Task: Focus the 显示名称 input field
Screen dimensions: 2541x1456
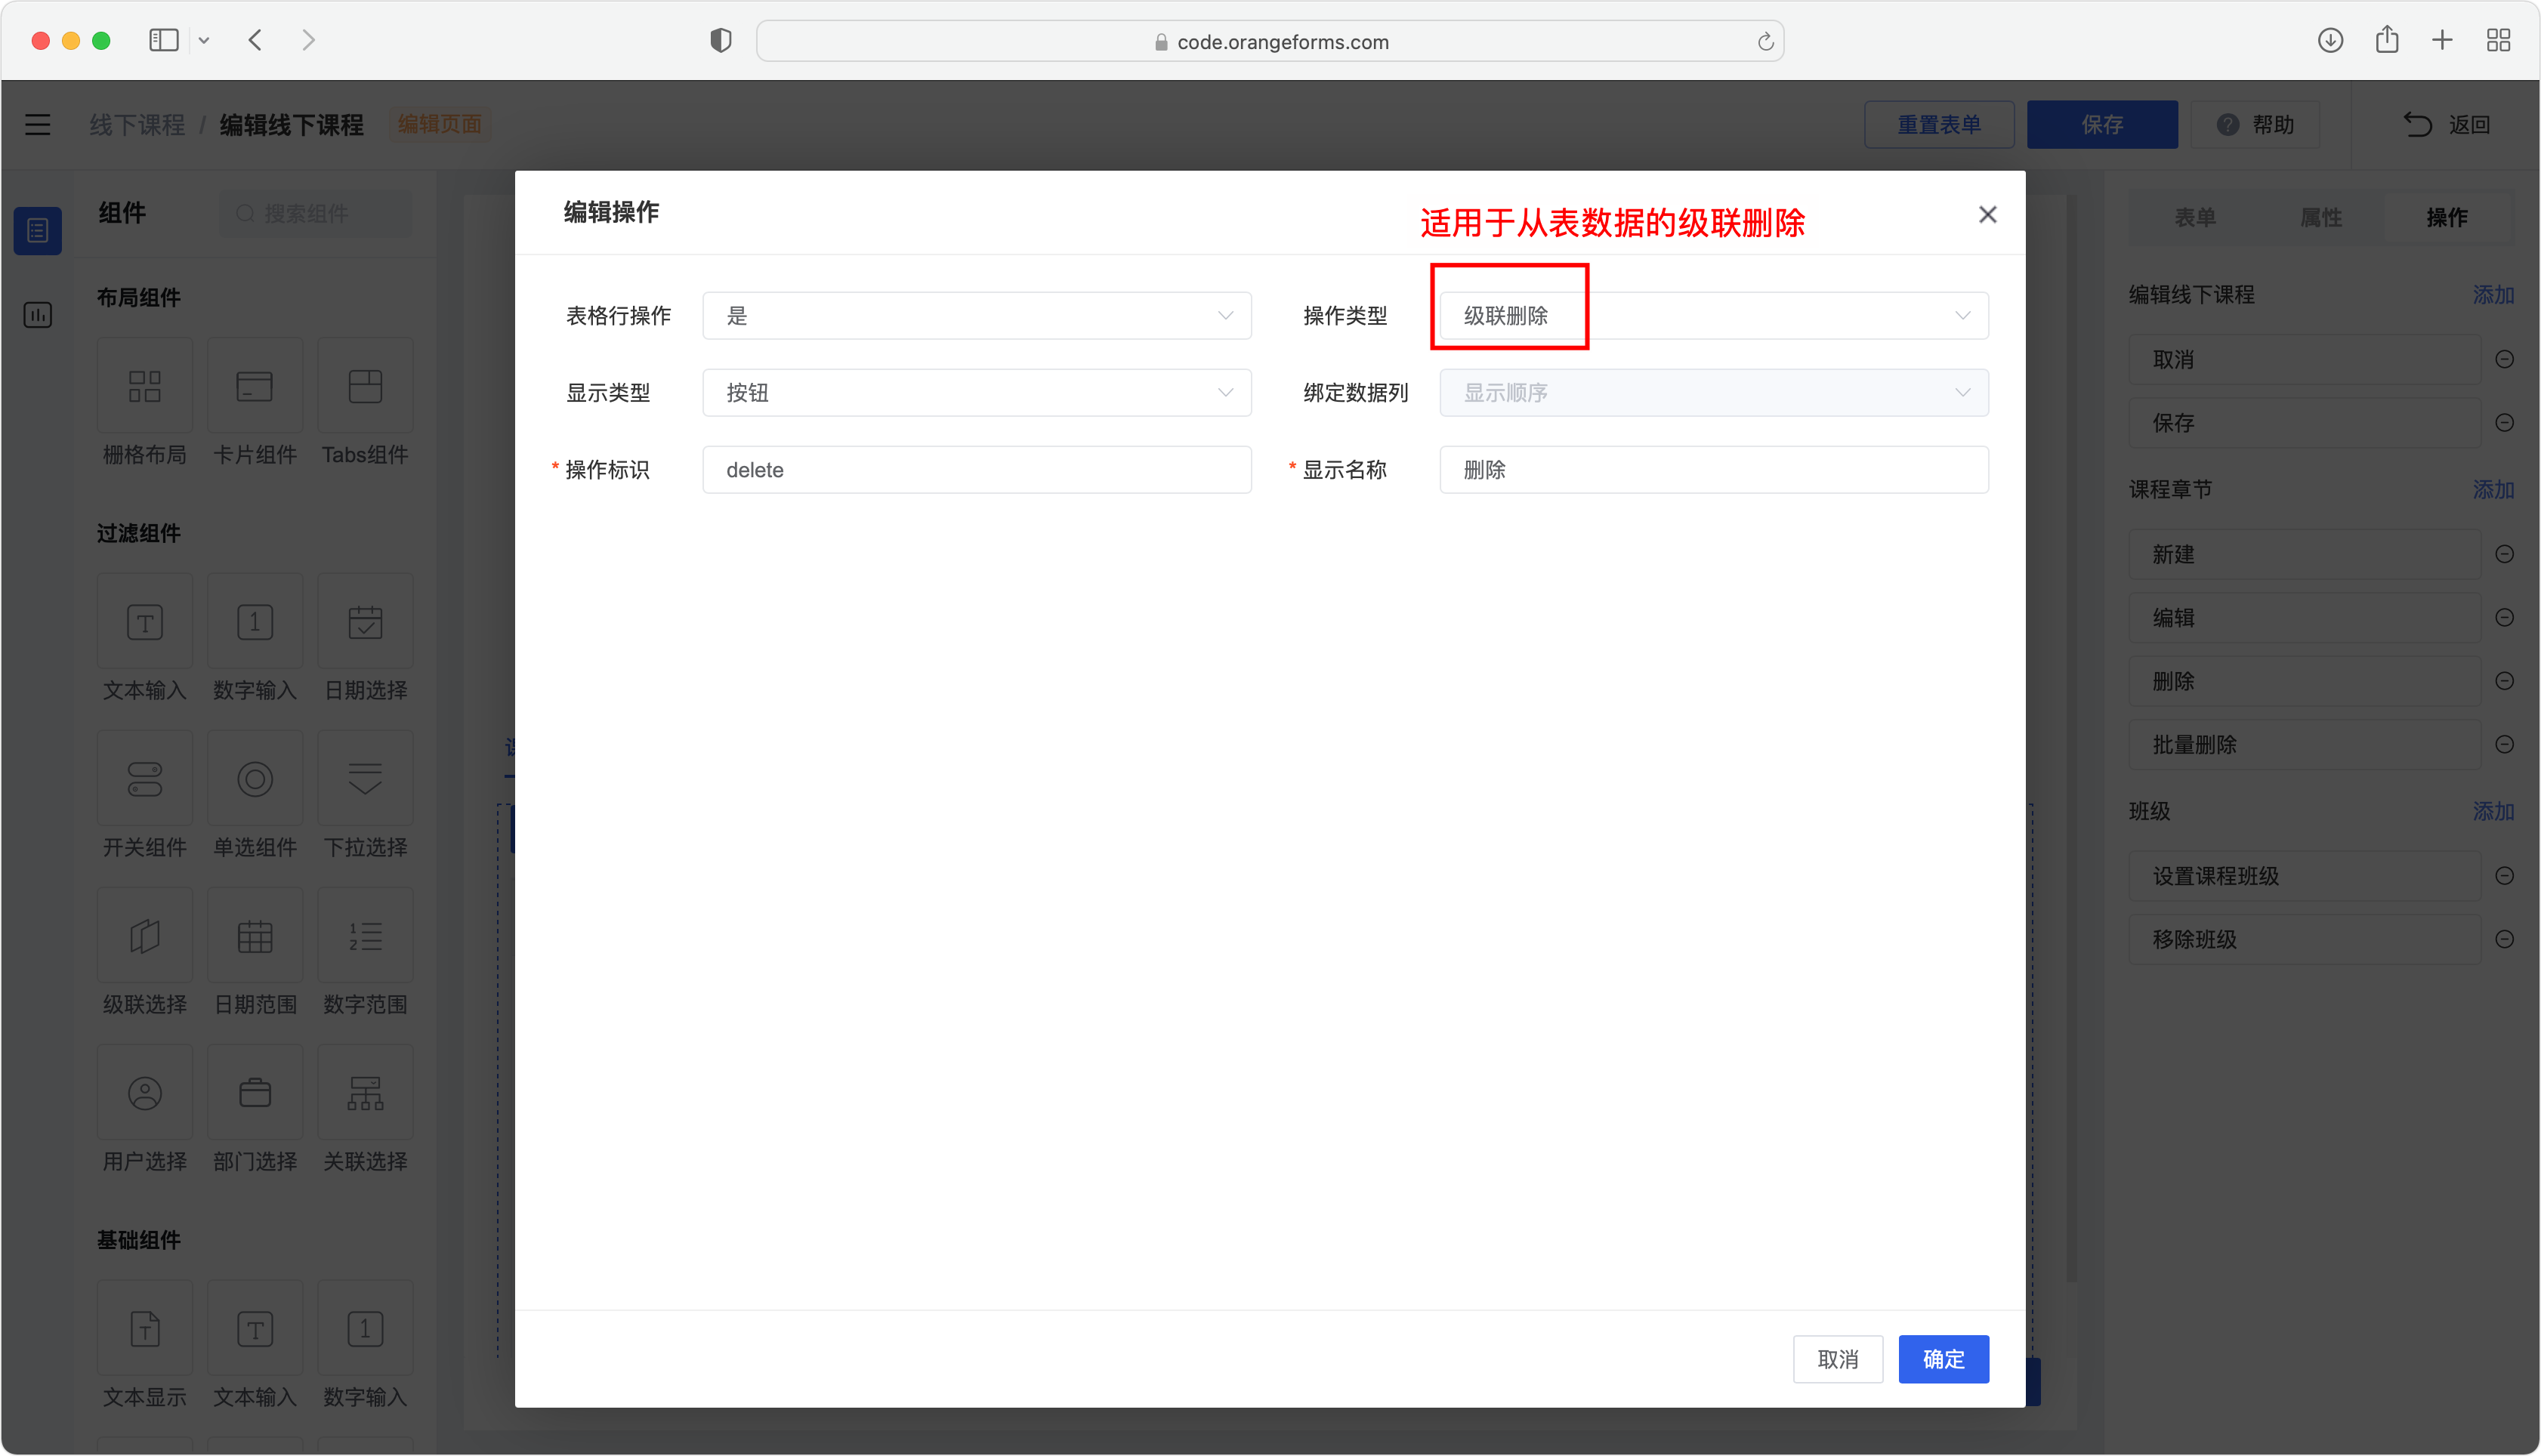Action: click(x=1713, y=470)
